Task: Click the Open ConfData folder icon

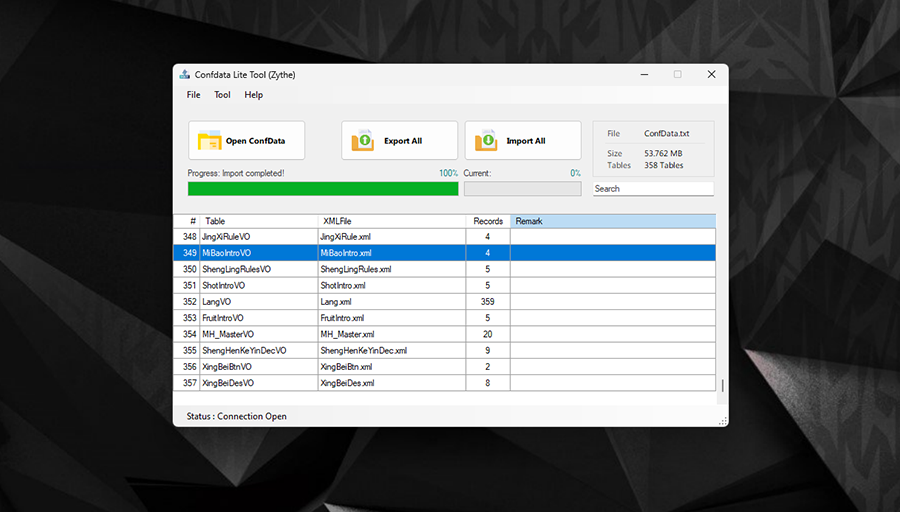Action: [209, 141]
